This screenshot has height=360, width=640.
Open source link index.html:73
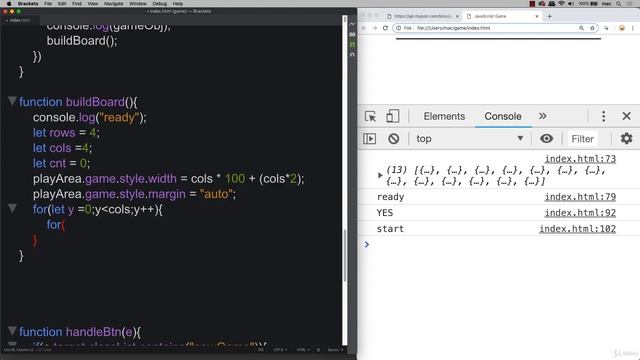[x=580, y=159]
